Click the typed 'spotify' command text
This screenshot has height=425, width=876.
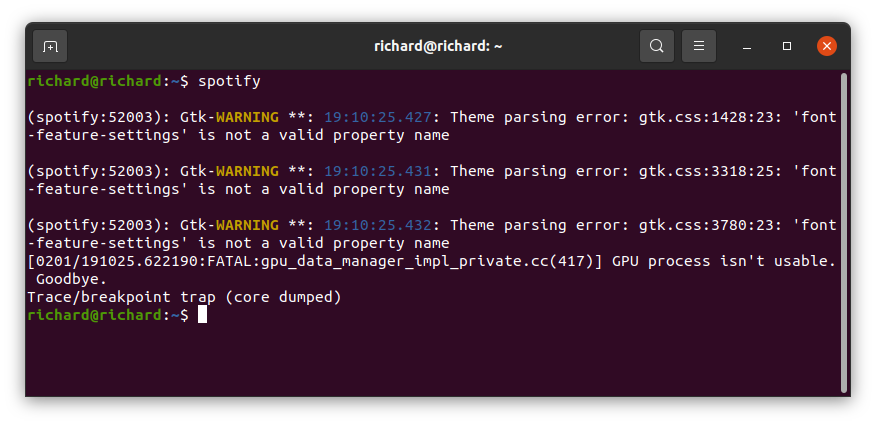(x=230, y=82)
